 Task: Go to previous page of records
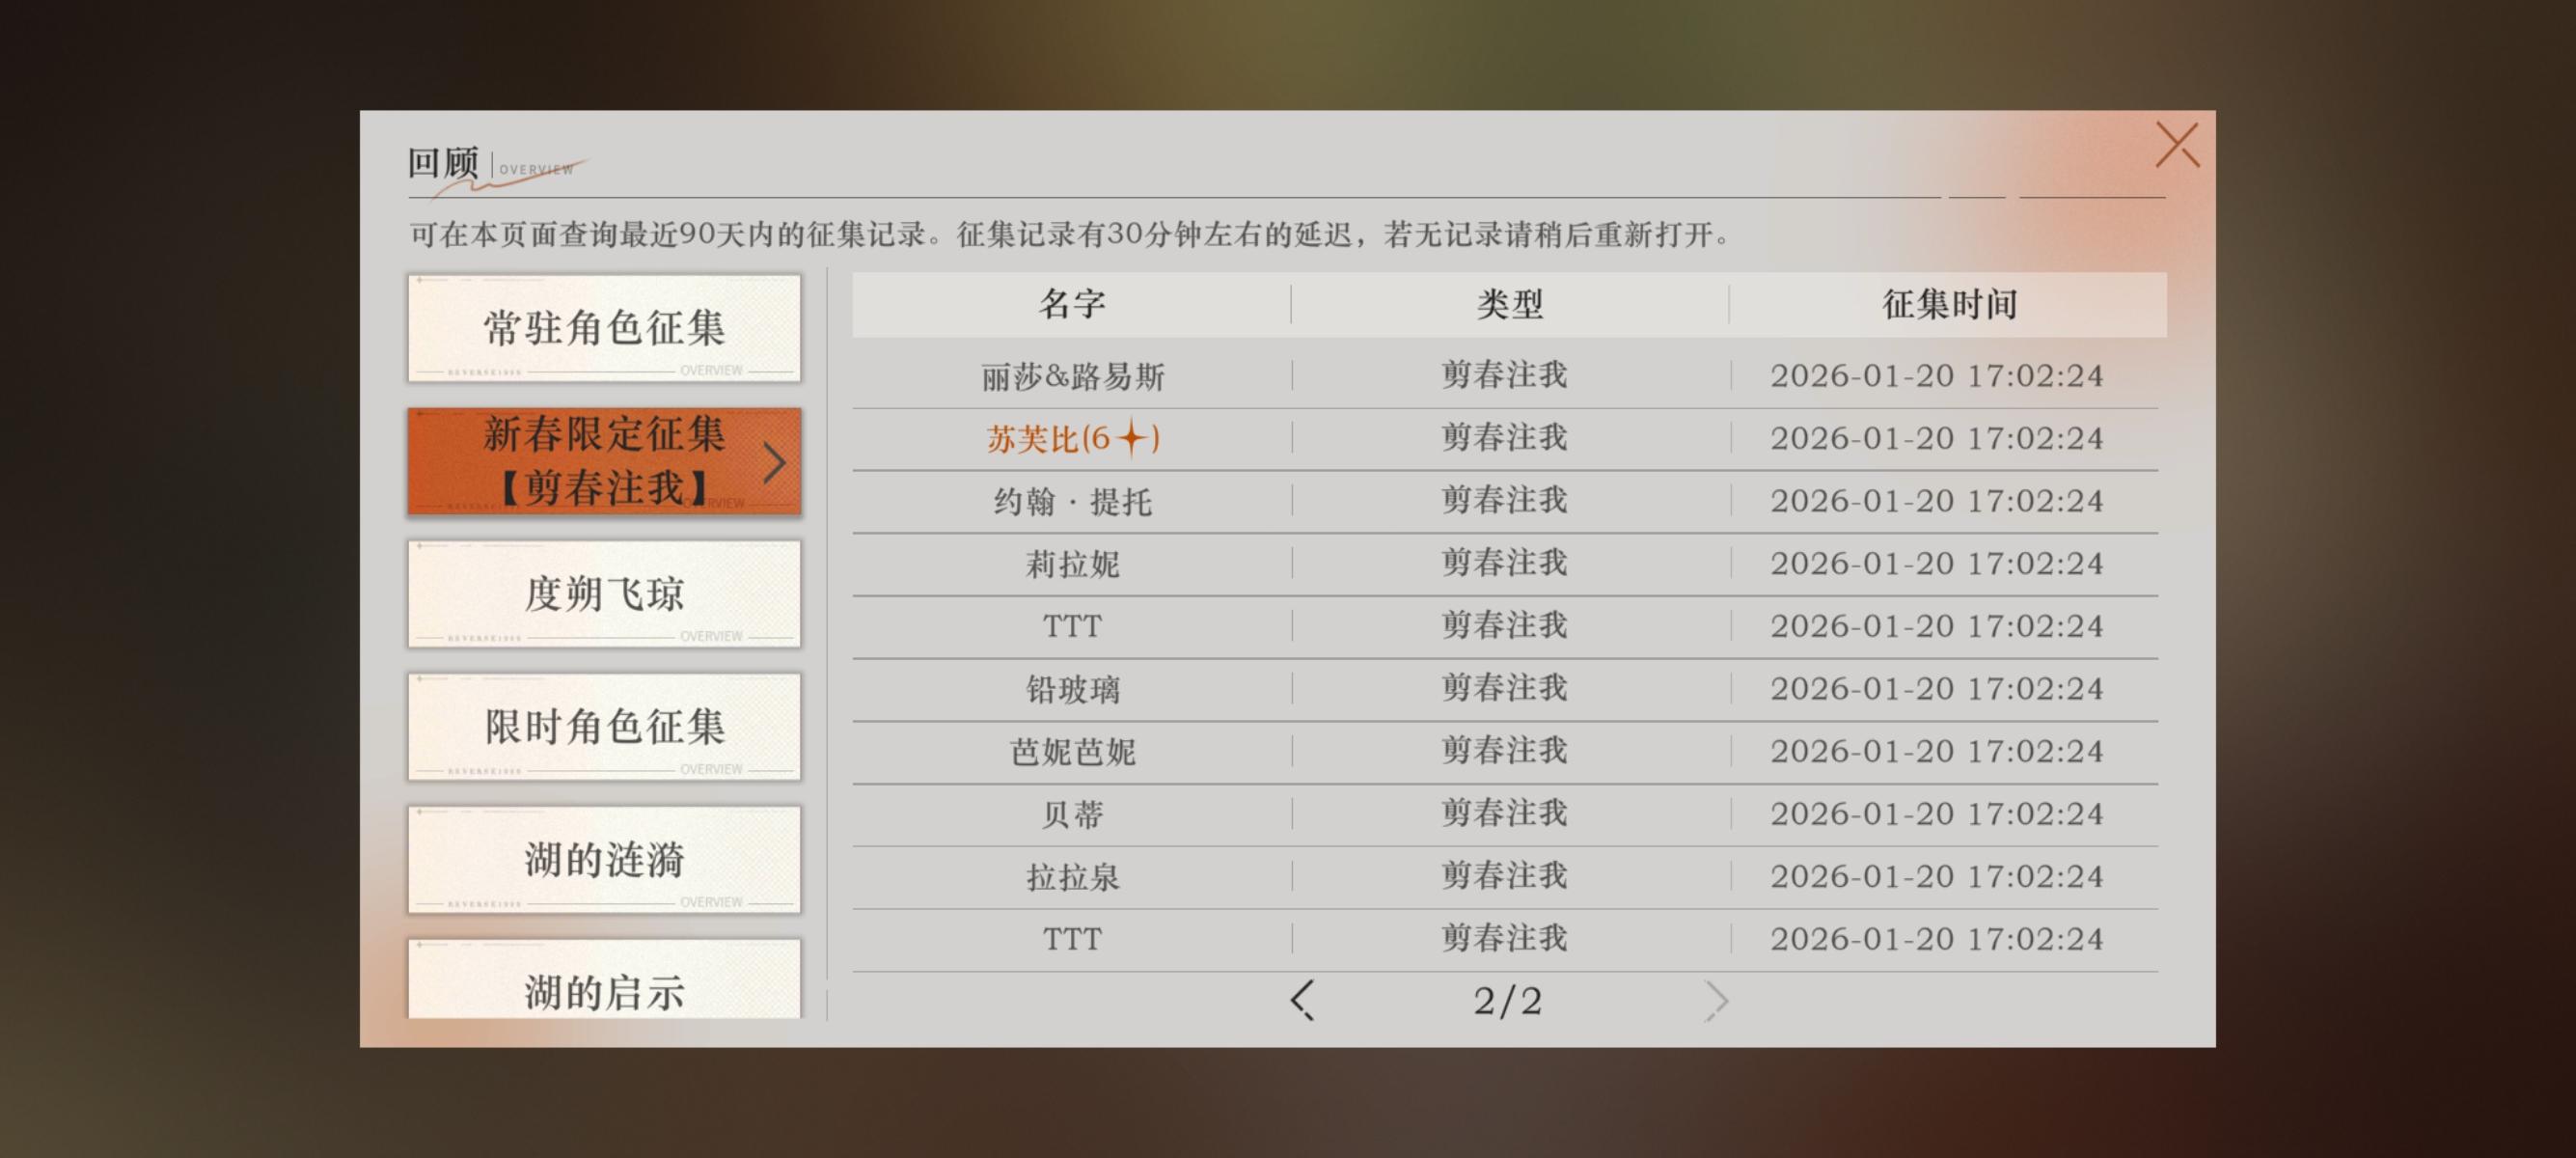[x=1302, y=999]
